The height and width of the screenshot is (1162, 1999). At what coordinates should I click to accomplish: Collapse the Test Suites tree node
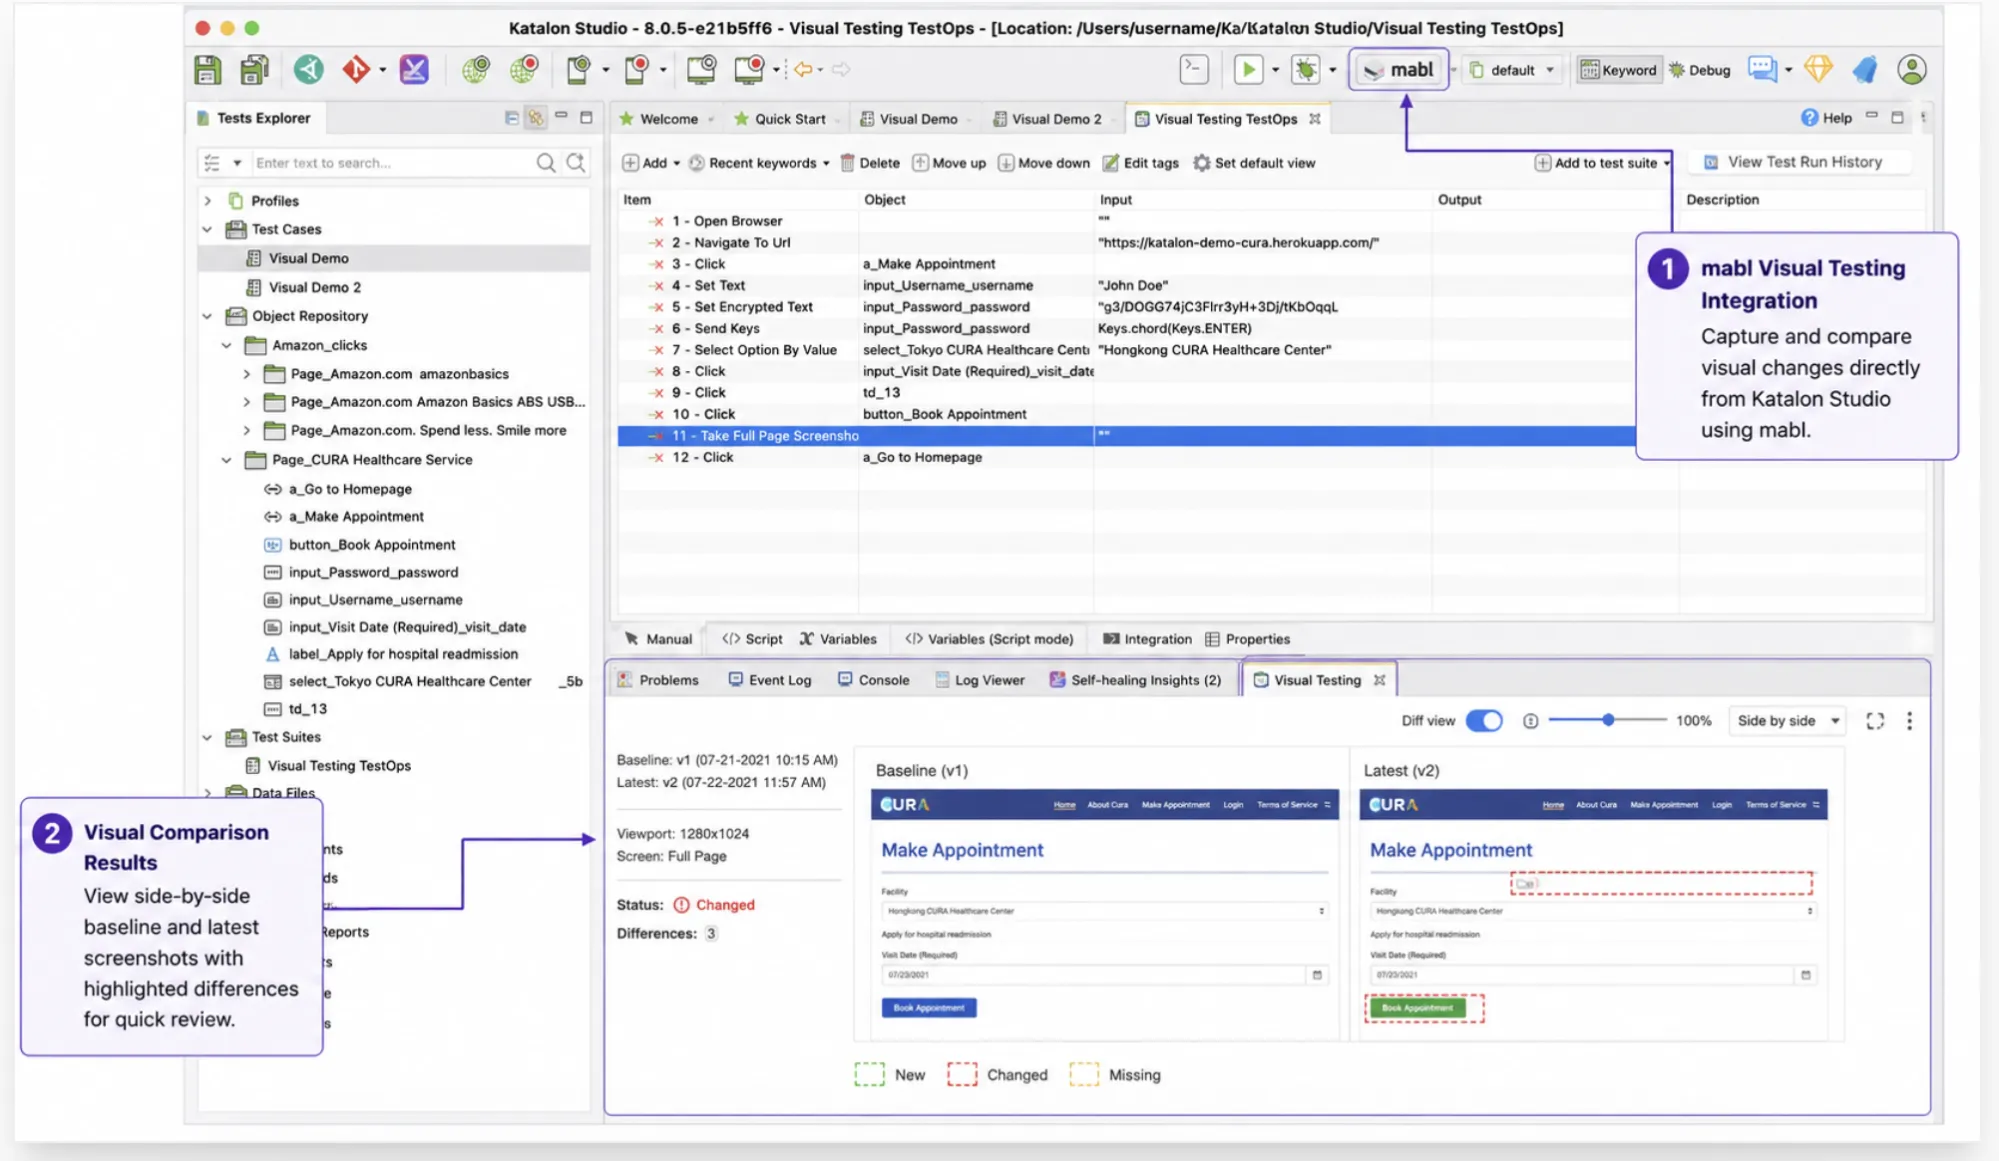208,737
